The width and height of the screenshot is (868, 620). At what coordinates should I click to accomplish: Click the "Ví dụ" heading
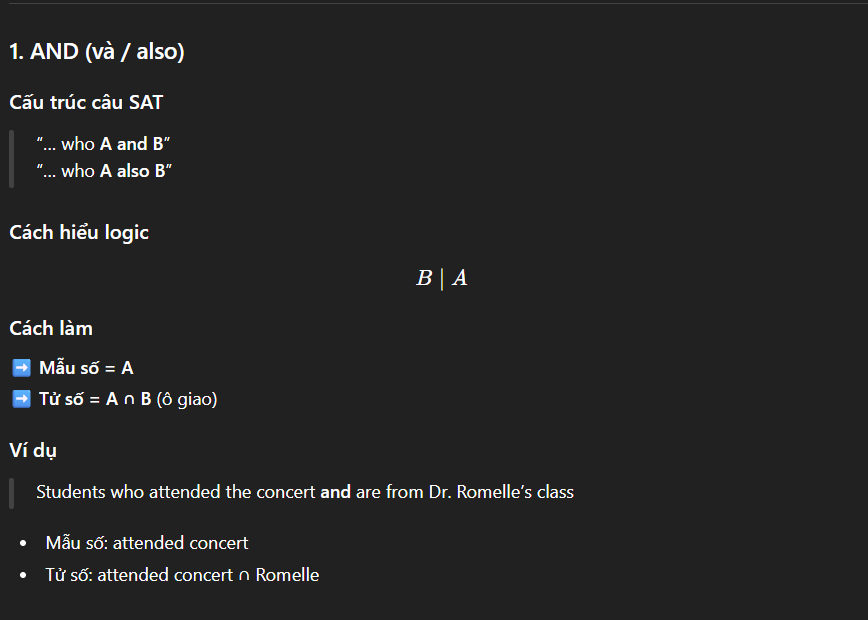(33, 450)
